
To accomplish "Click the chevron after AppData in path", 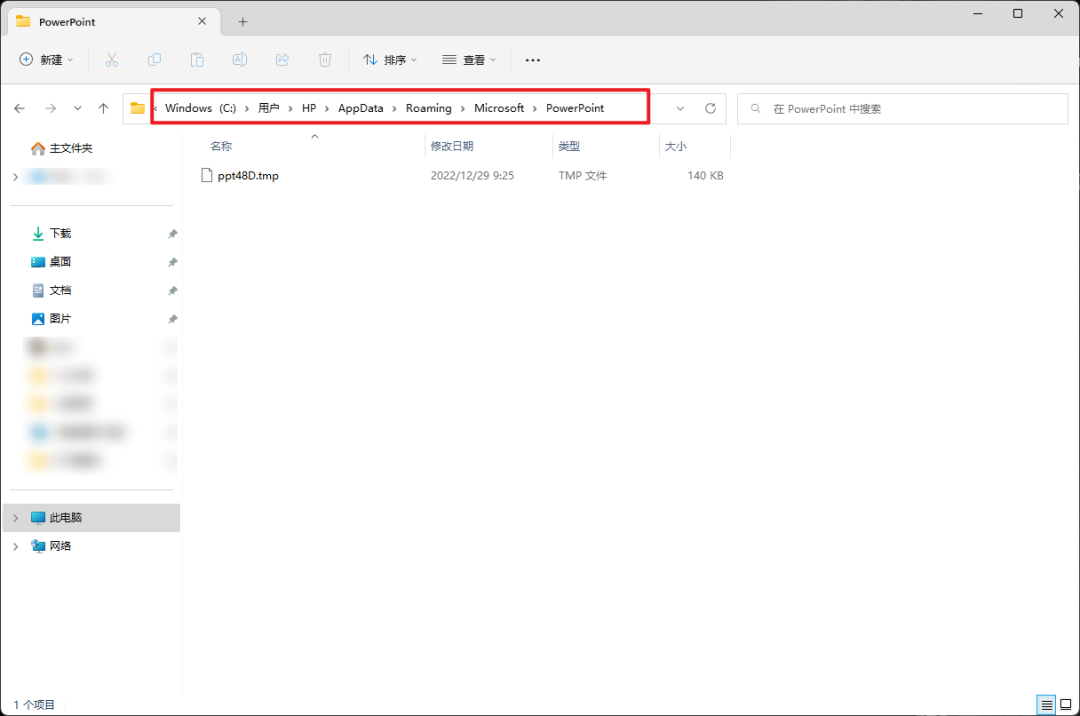I will [394, 108].
